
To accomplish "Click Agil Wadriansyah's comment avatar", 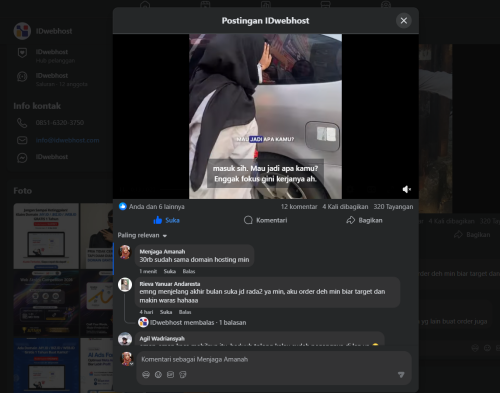I will coord(125,339).
